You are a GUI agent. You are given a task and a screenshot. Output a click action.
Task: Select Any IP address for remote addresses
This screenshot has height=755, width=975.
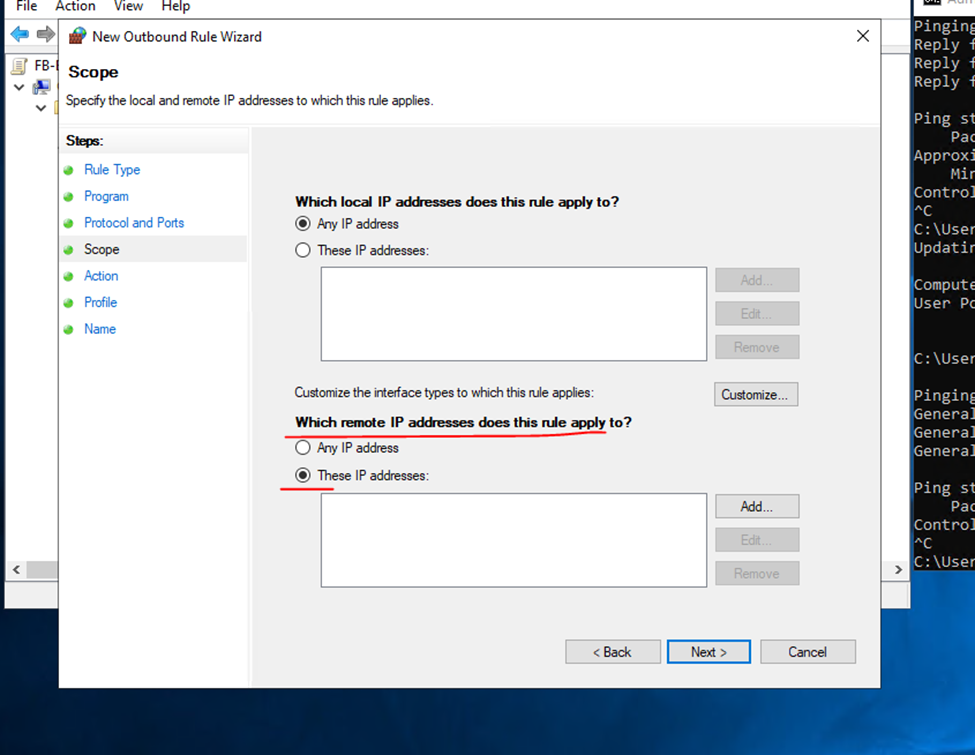point(303,448)
